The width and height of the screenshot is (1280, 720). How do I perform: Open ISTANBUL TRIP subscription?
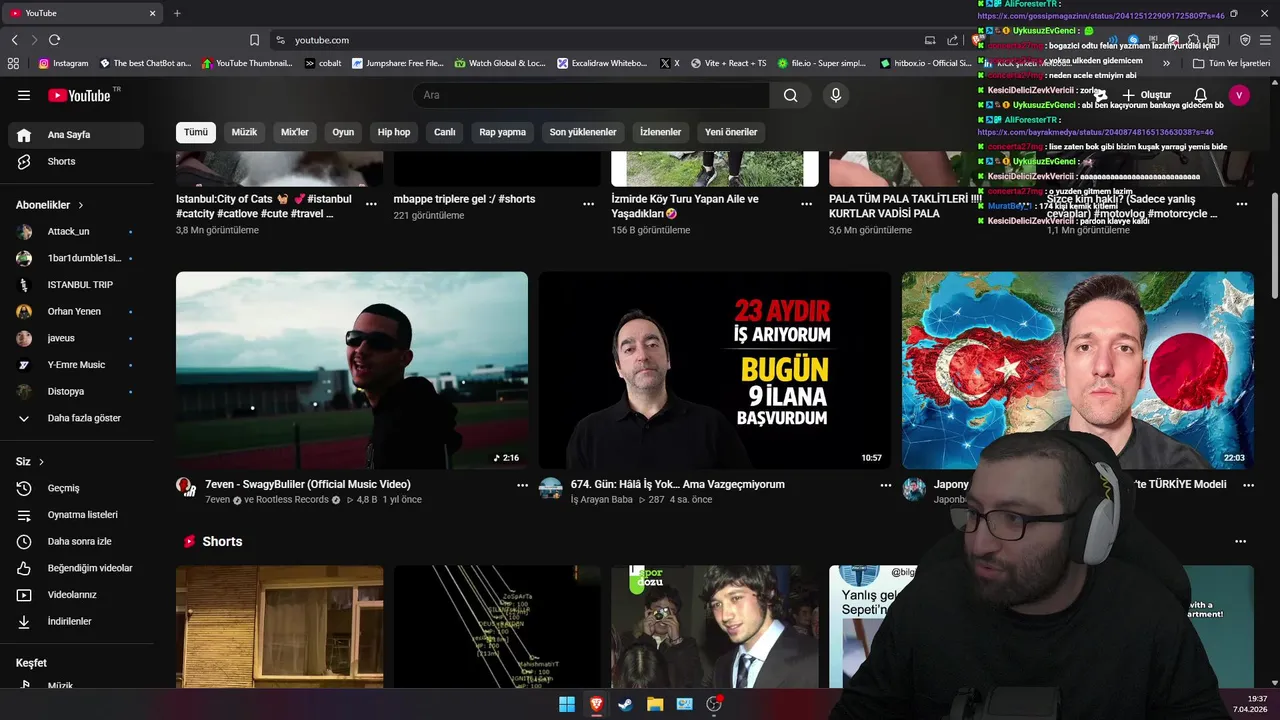(76, 285)
